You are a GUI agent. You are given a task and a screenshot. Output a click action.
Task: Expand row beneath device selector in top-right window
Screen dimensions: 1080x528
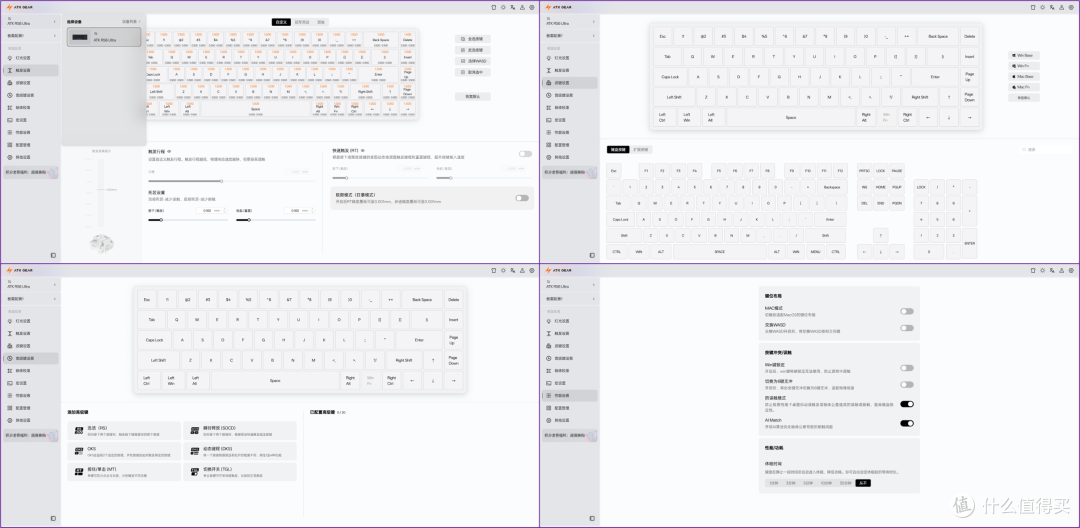pyautogui.click(x=570, y=35)
